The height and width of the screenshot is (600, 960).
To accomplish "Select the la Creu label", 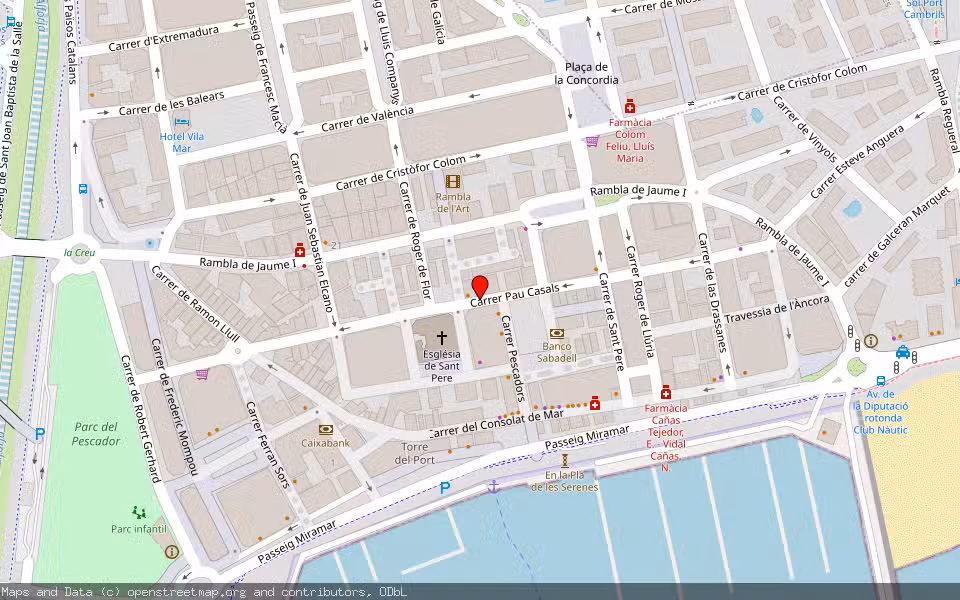I will point(80,253).
